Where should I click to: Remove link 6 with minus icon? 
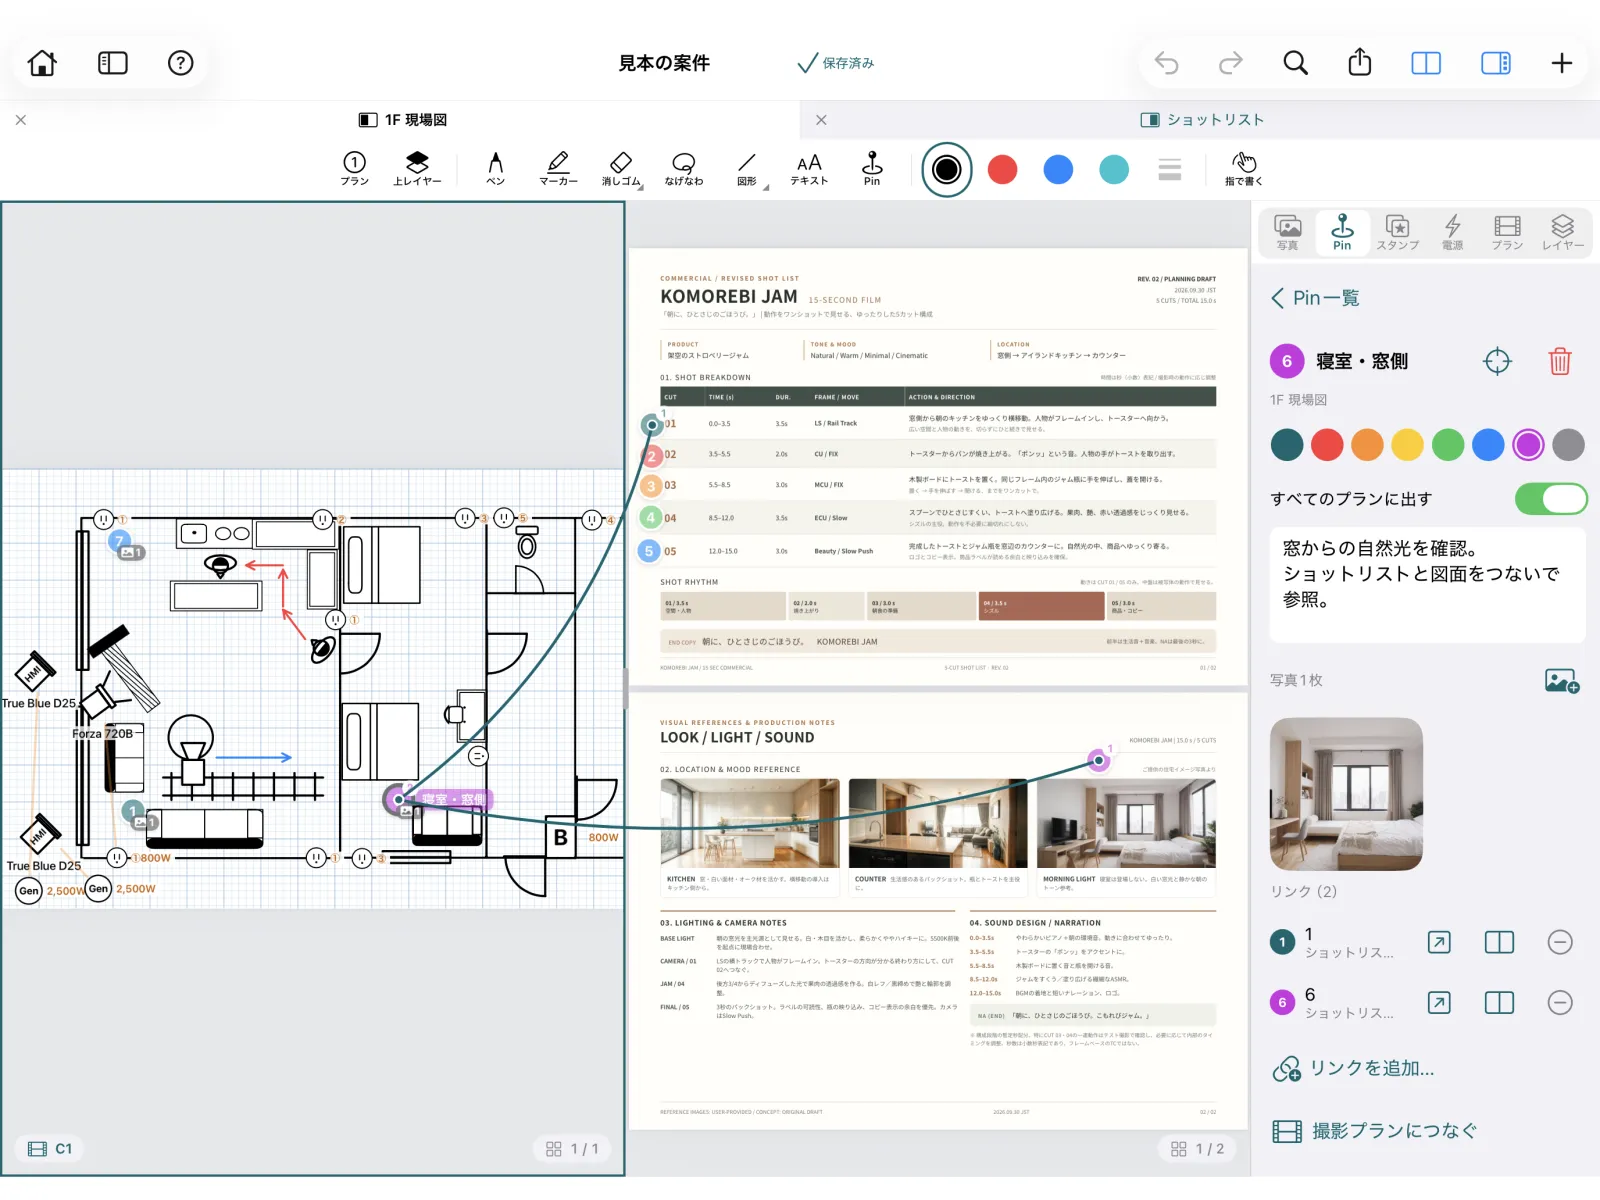1560,1002
